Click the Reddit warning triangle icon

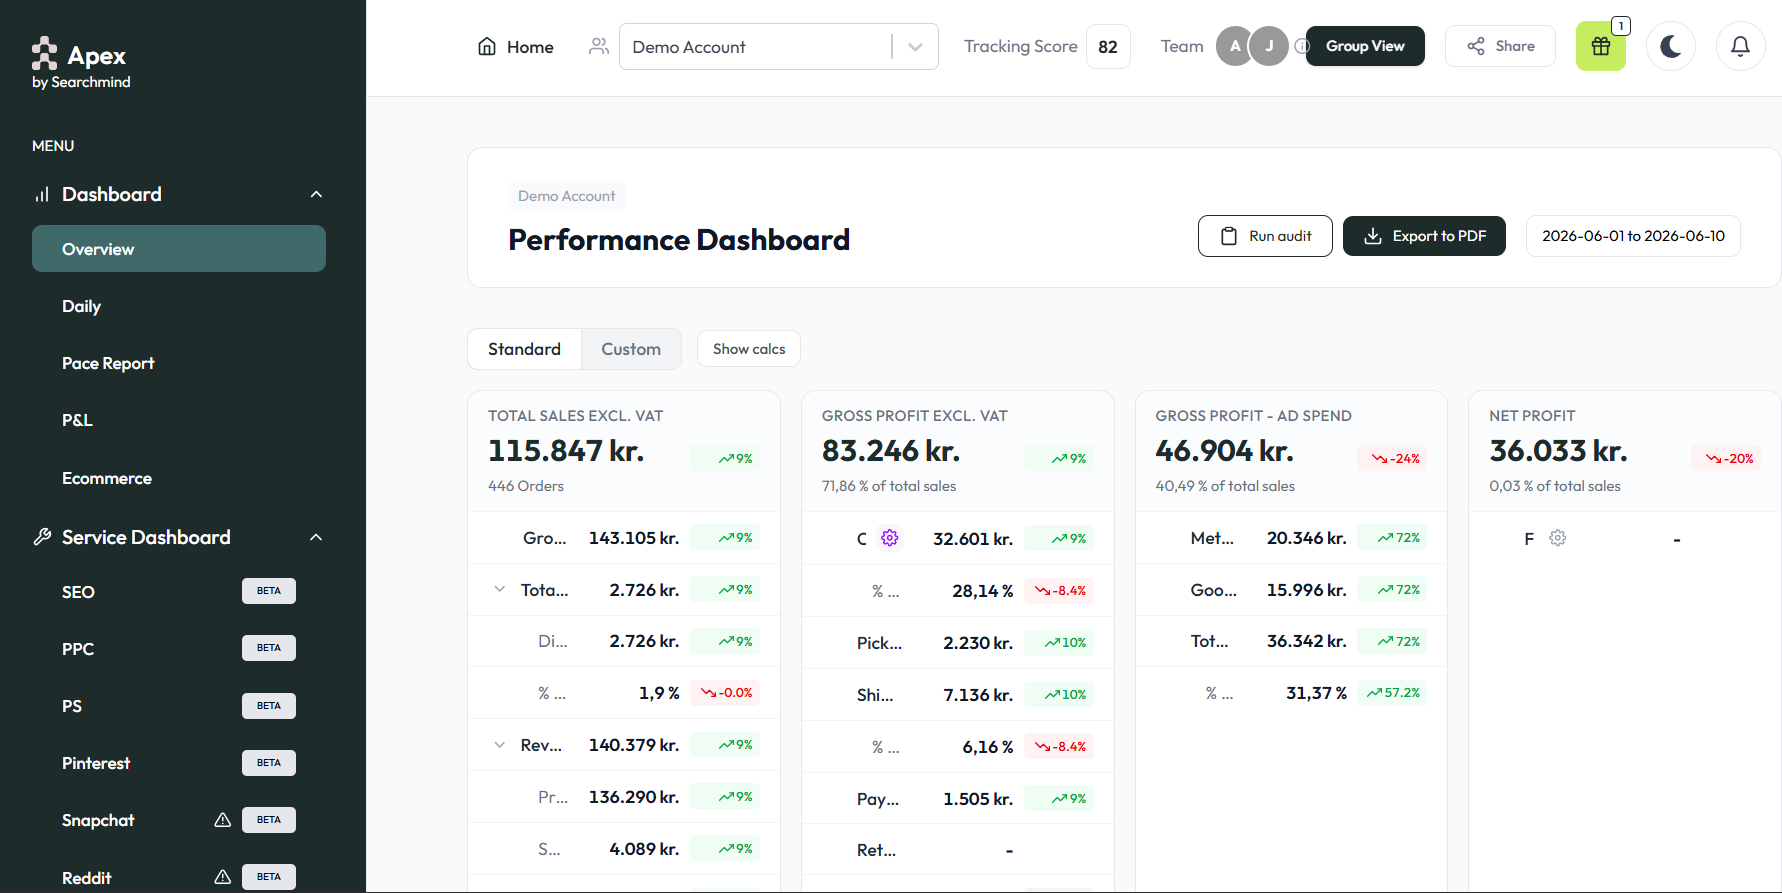[x=223, y=877]
